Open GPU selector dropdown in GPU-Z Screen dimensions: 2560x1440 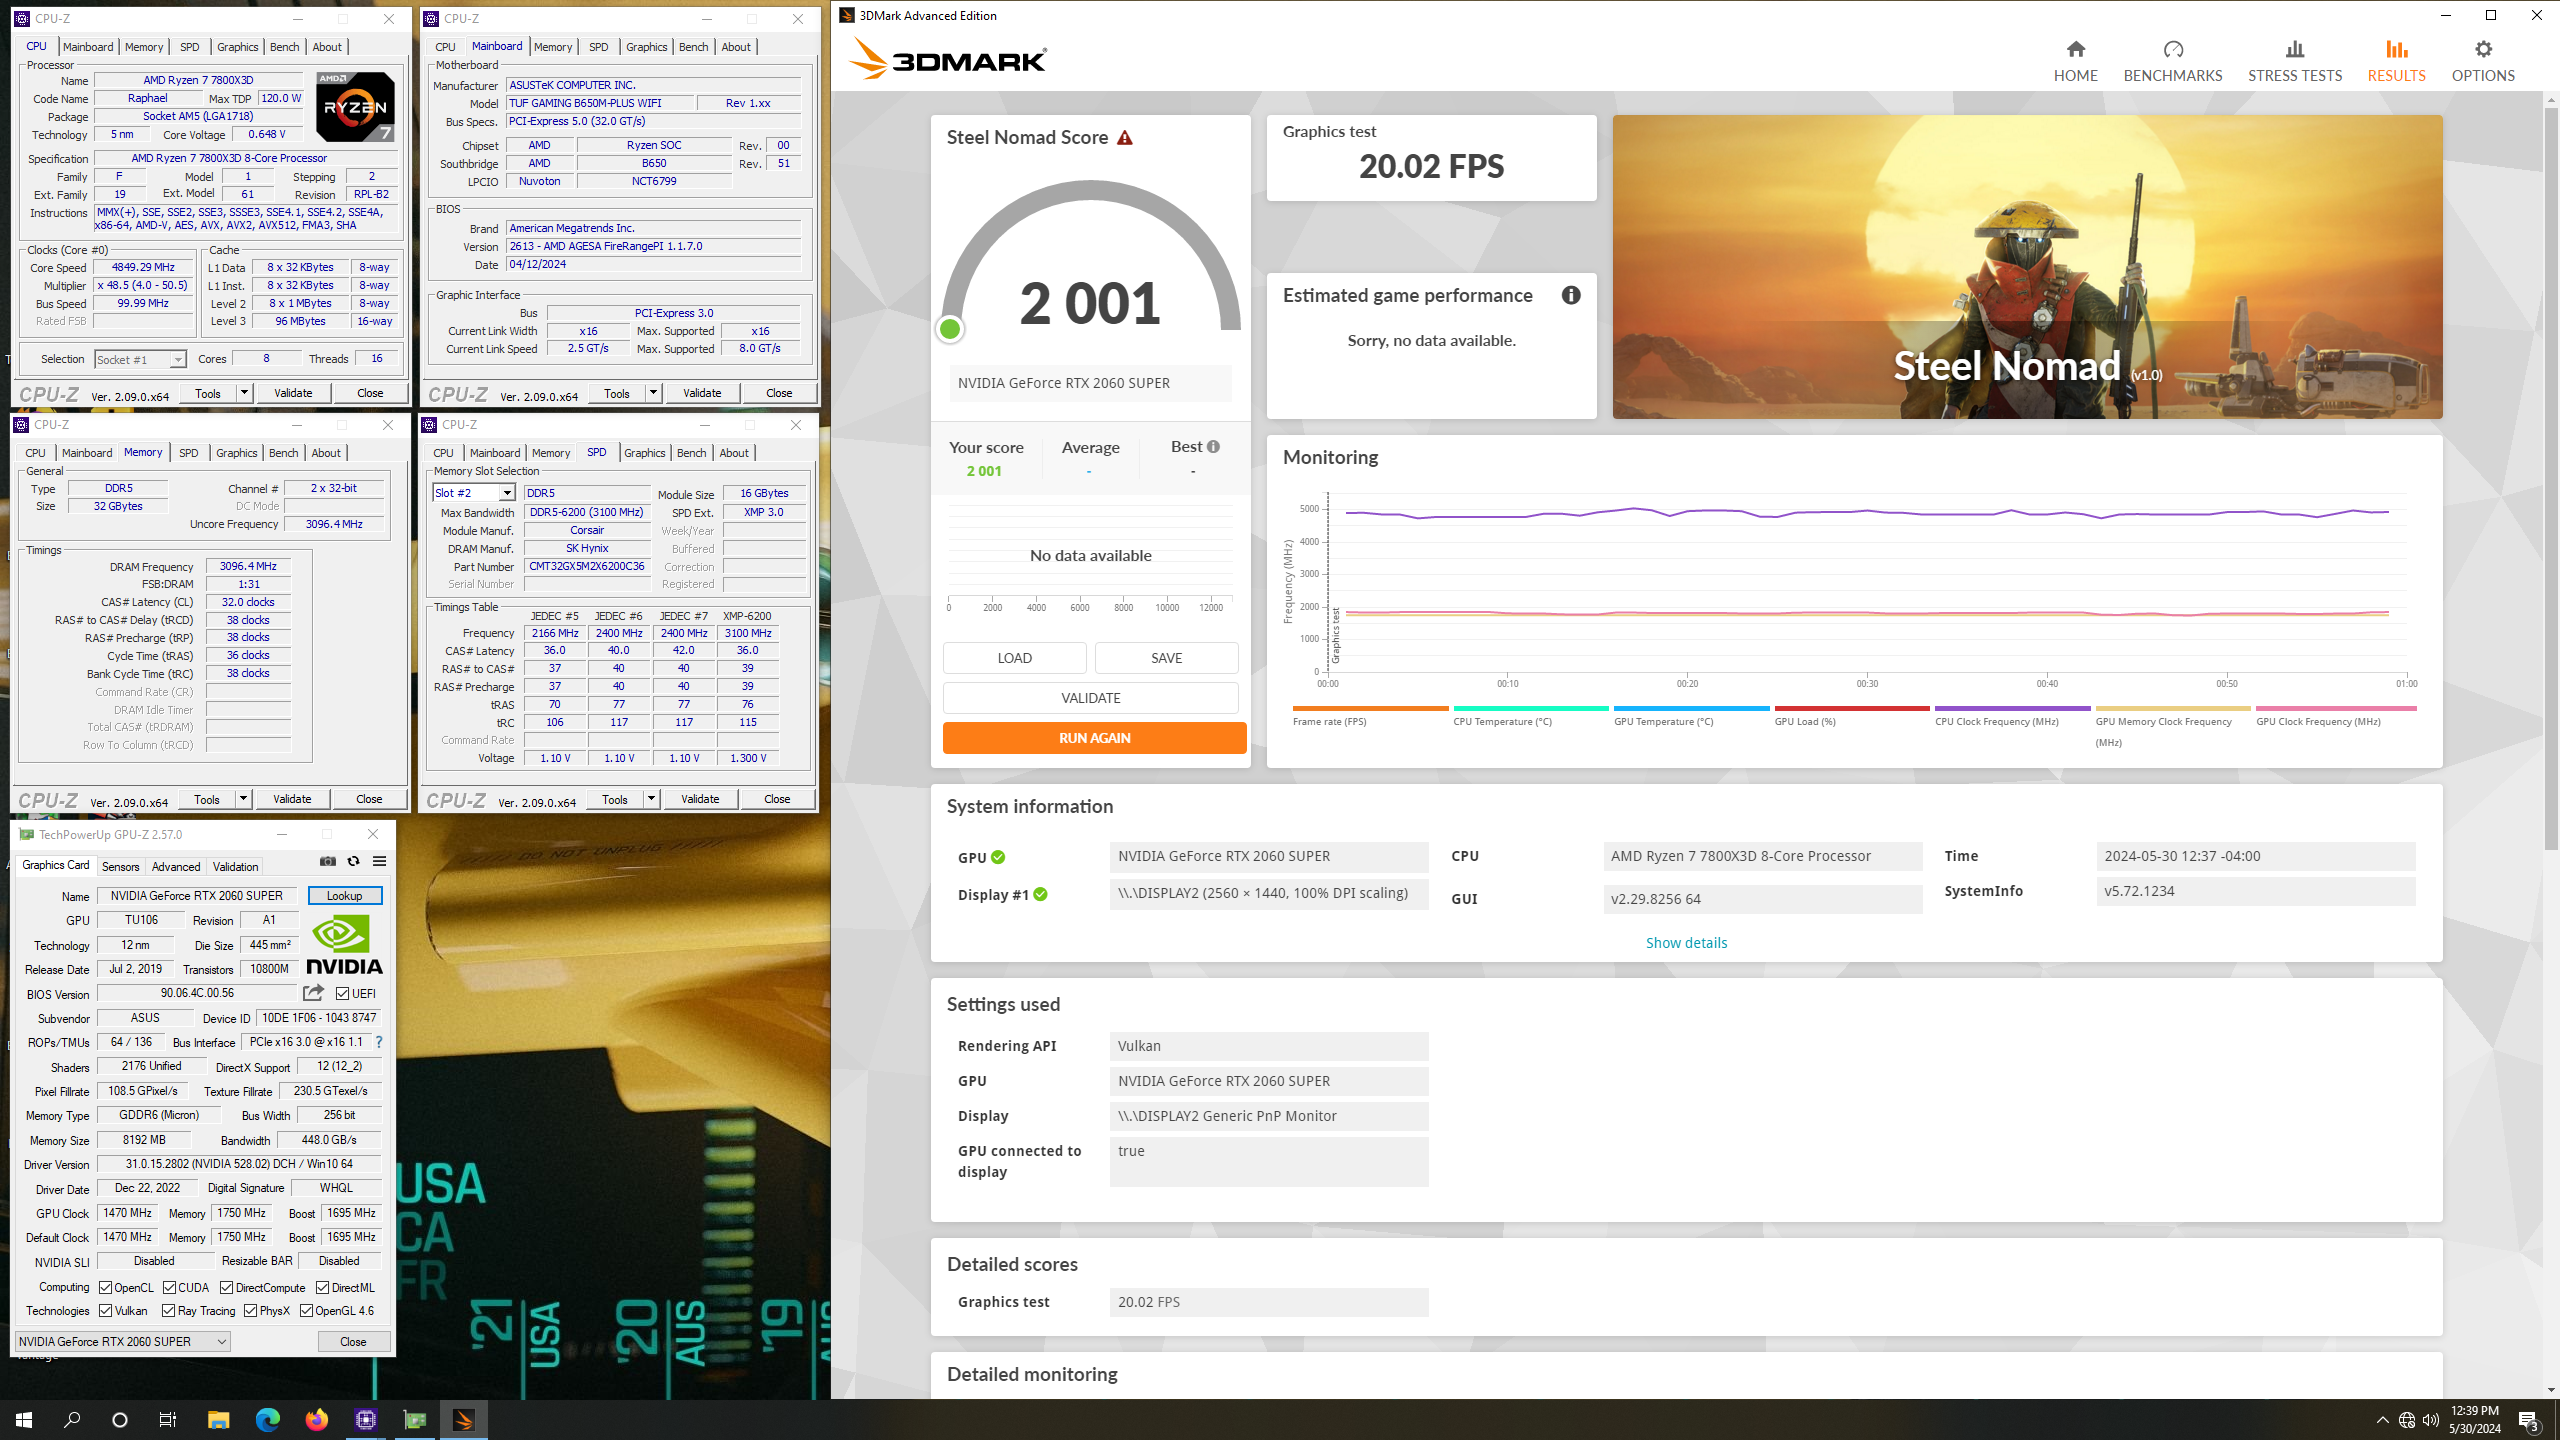(x=123, y=1341)
